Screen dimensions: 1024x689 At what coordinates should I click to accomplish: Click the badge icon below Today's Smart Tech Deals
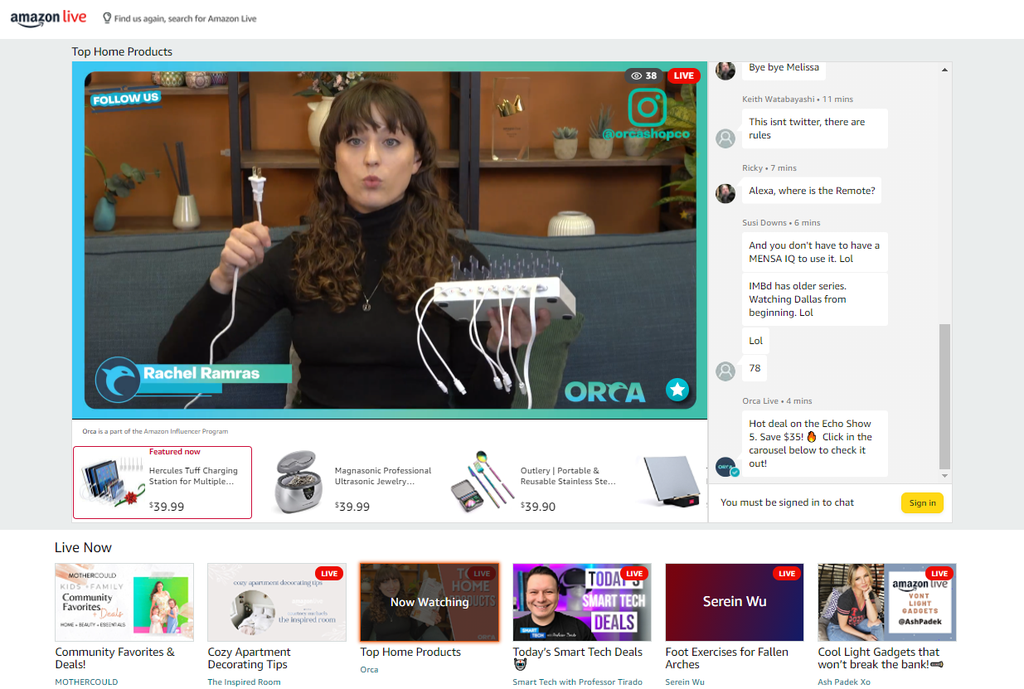(520, 665)
